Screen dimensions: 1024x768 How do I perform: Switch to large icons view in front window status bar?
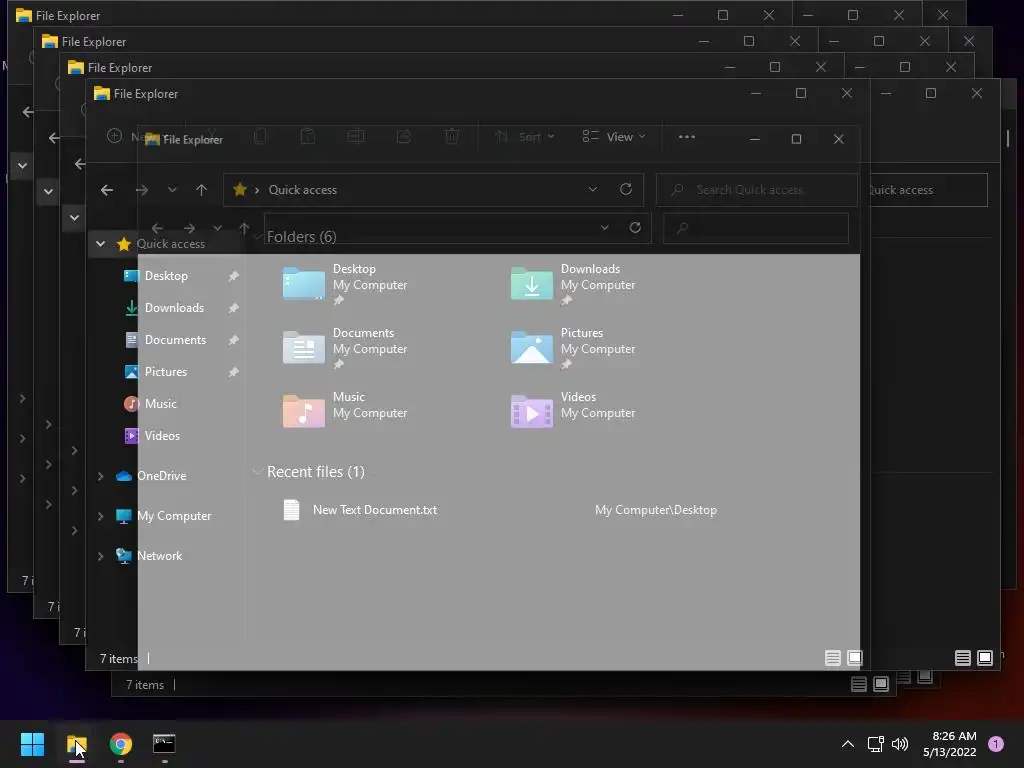pos(855,658)
